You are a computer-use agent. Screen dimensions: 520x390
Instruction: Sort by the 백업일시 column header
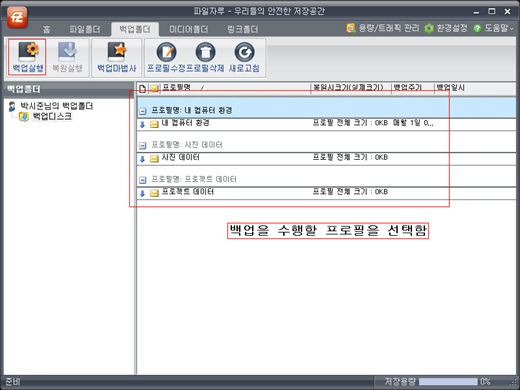(x=475, y=88)
